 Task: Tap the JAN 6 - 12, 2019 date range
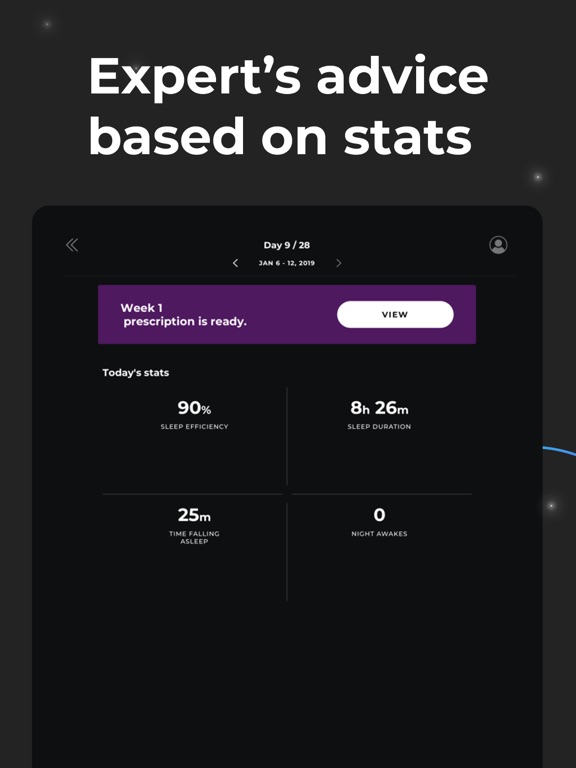pyautogui.click(x=287, y=263)
